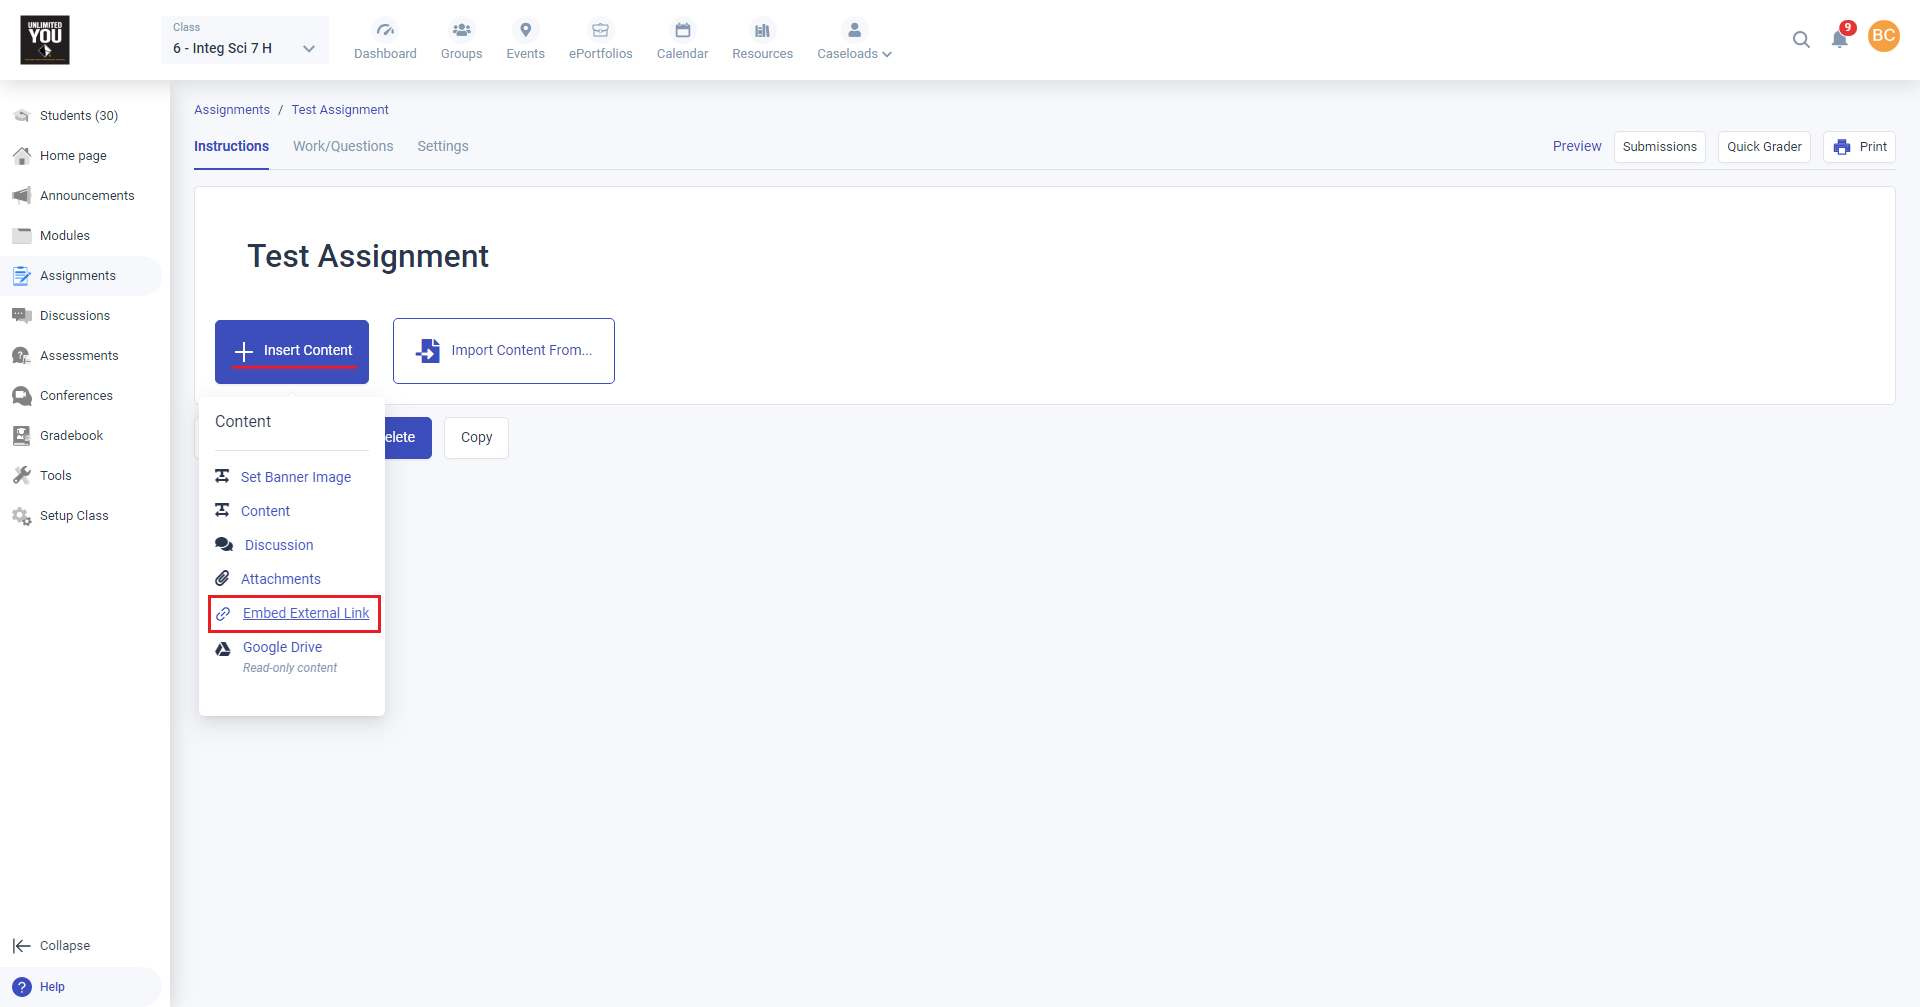Click the Test Assignment title heading
The image size is (1920, 1007).
click(368, 256)
